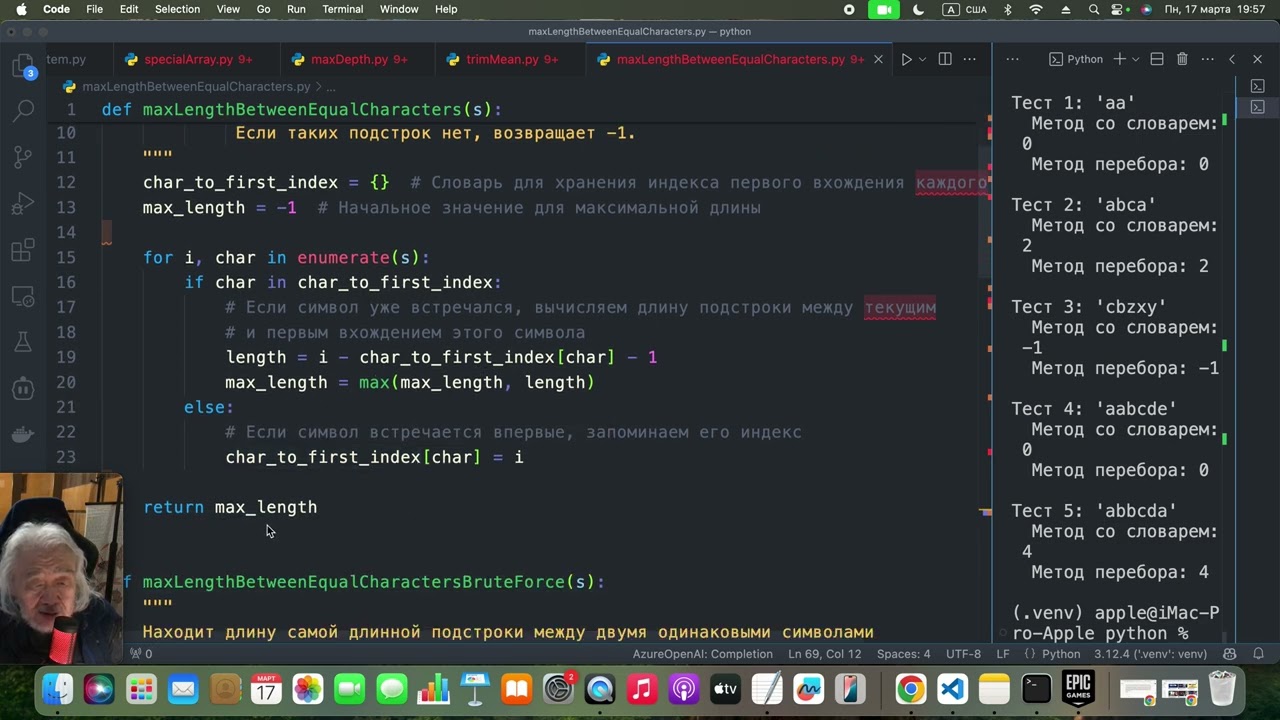The width and height of the screenshot is (1280, 720).
Task: Add a new terminal with plus
Action: click(x=1120, y=59)
